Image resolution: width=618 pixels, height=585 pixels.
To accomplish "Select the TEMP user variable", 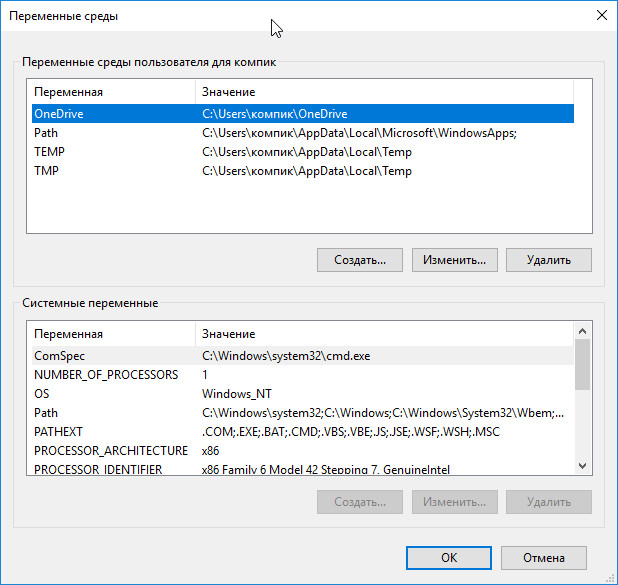I will [x=303, y=152].
